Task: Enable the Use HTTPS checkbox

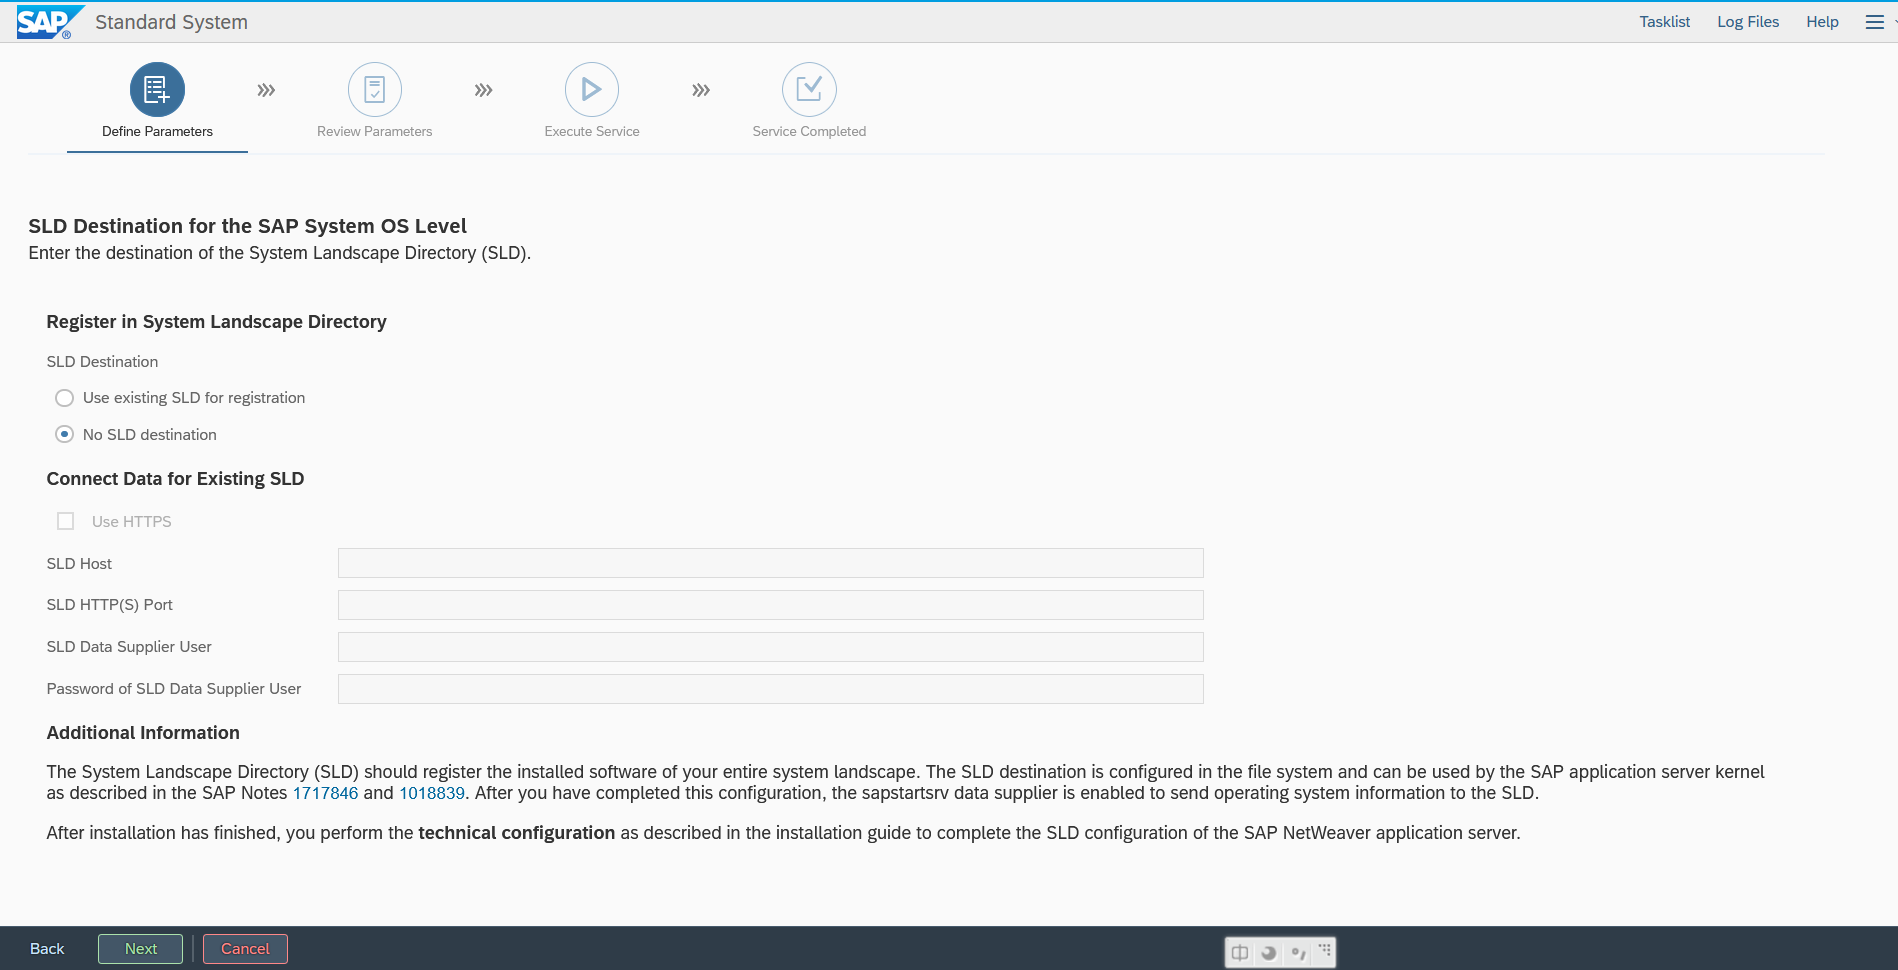Action: [66, 521]
